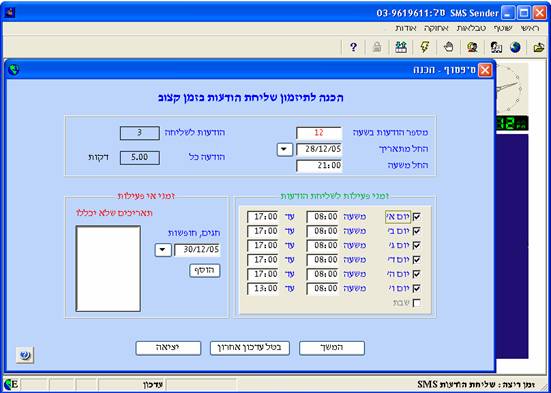
Task: Open the אחזקה menu
Action: tap(436, 28)
